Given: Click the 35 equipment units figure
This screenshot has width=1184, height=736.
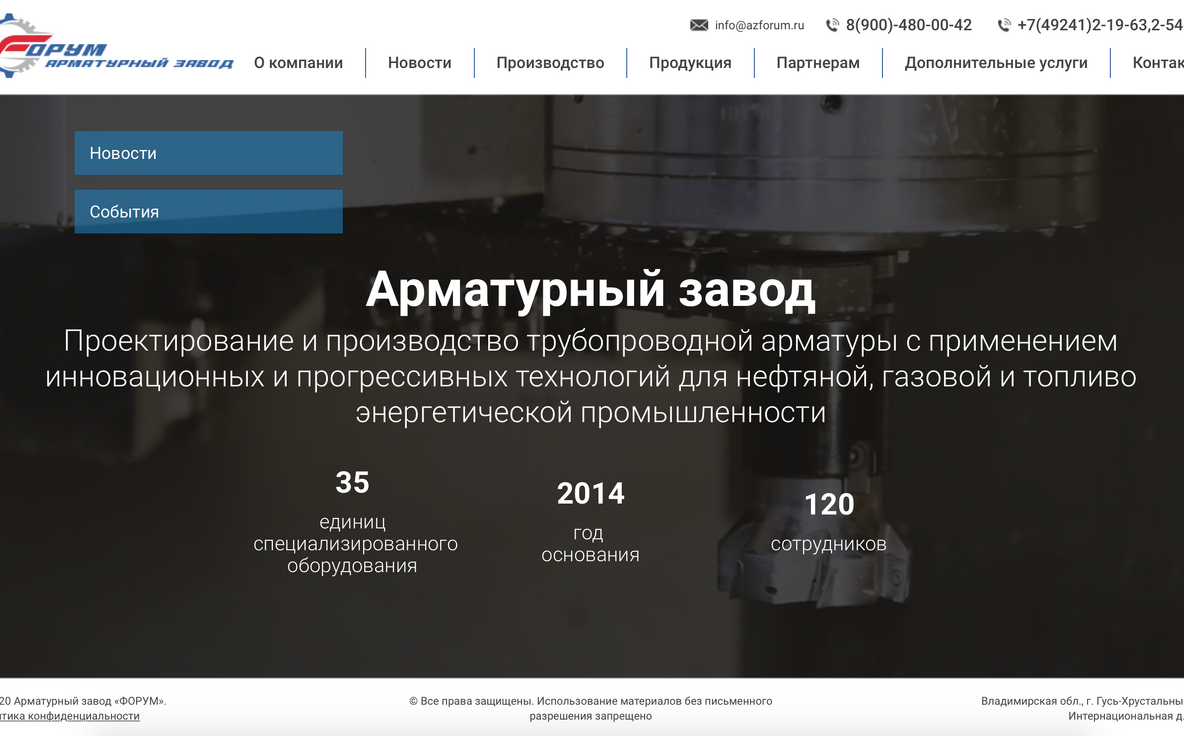Looking at the screenshot, I should click(352, 482).
